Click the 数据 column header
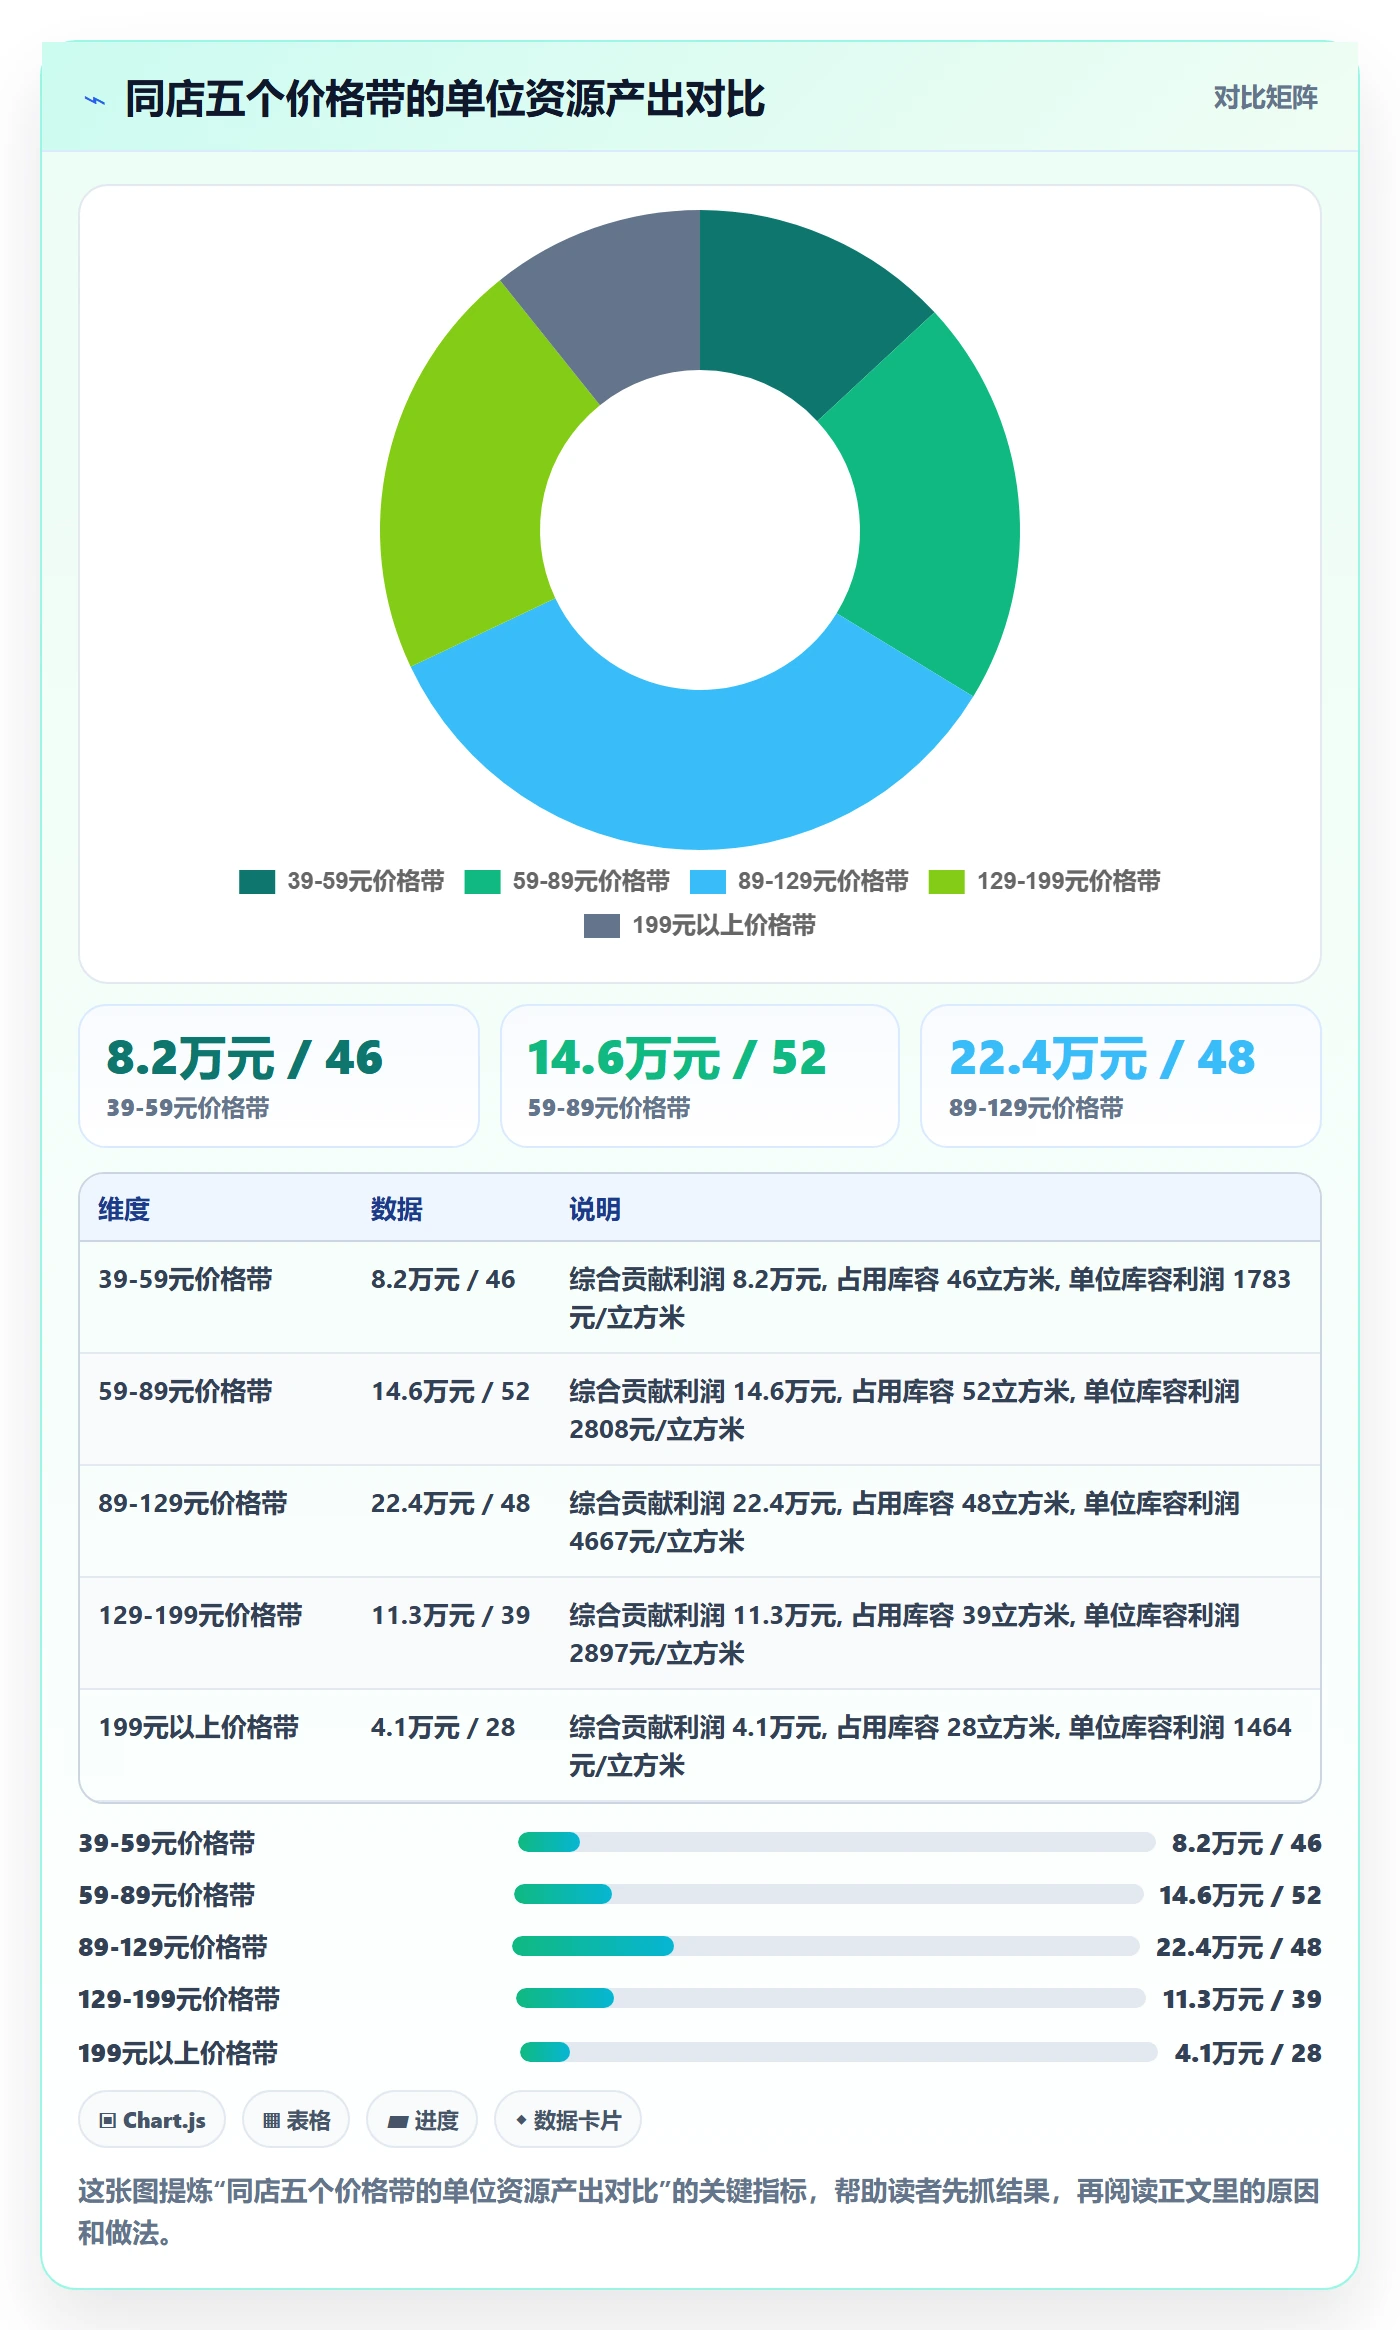The image size is (1400, 2330). pos(397,1209)
